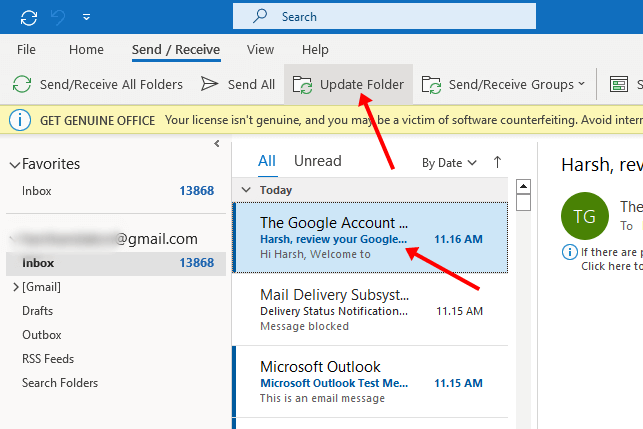This screenshot has height=429, width=643.
Task: Open the File menu
Action: (x=27, y=50)
